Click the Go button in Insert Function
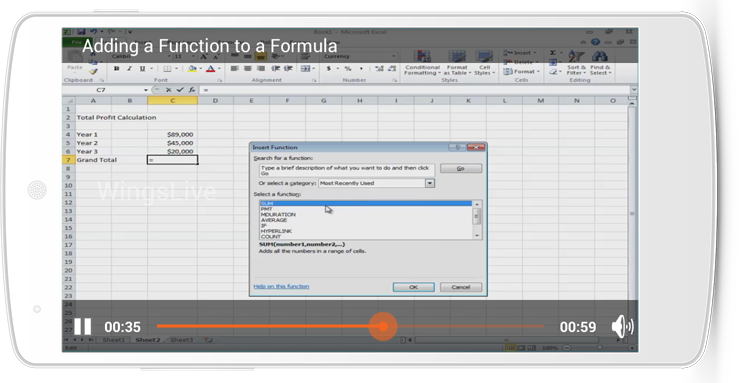Screen dimensions: 739x383 click(x=460, y=168)
